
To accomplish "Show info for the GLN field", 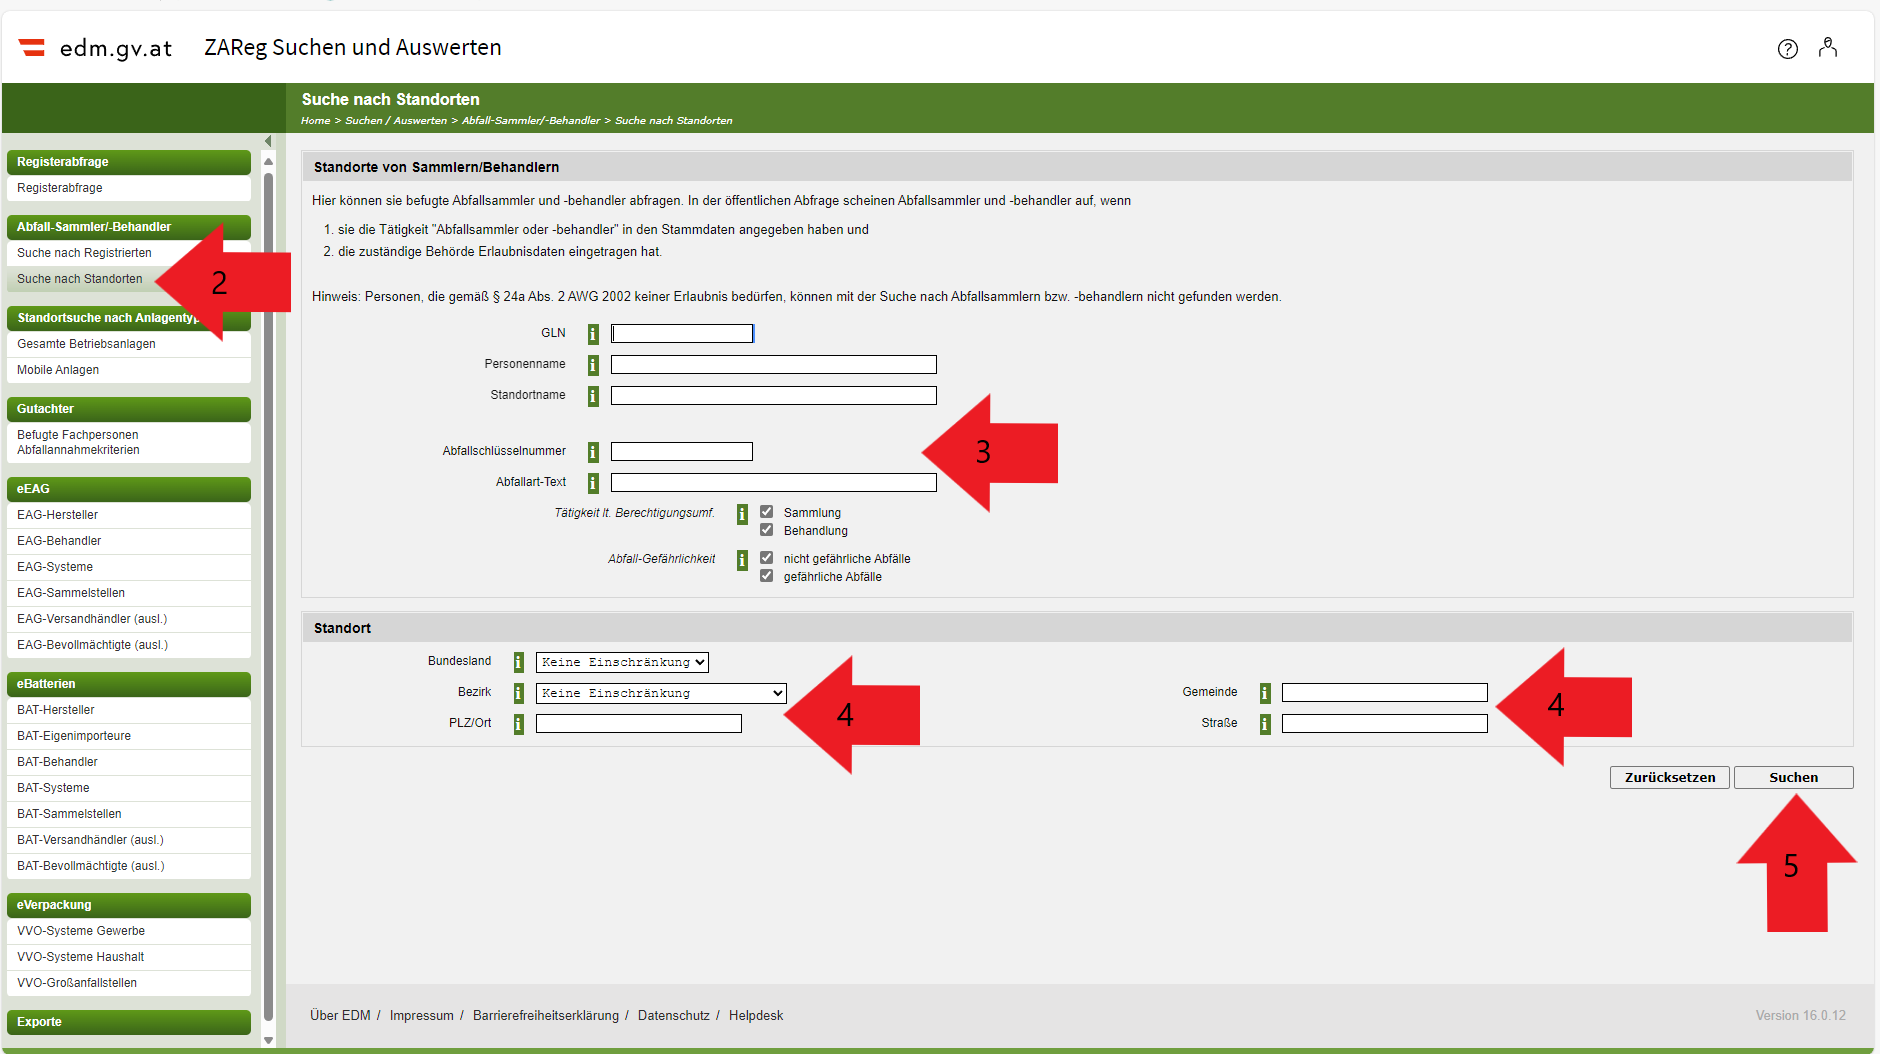I will pyautogui.click(x=593, y=334).
